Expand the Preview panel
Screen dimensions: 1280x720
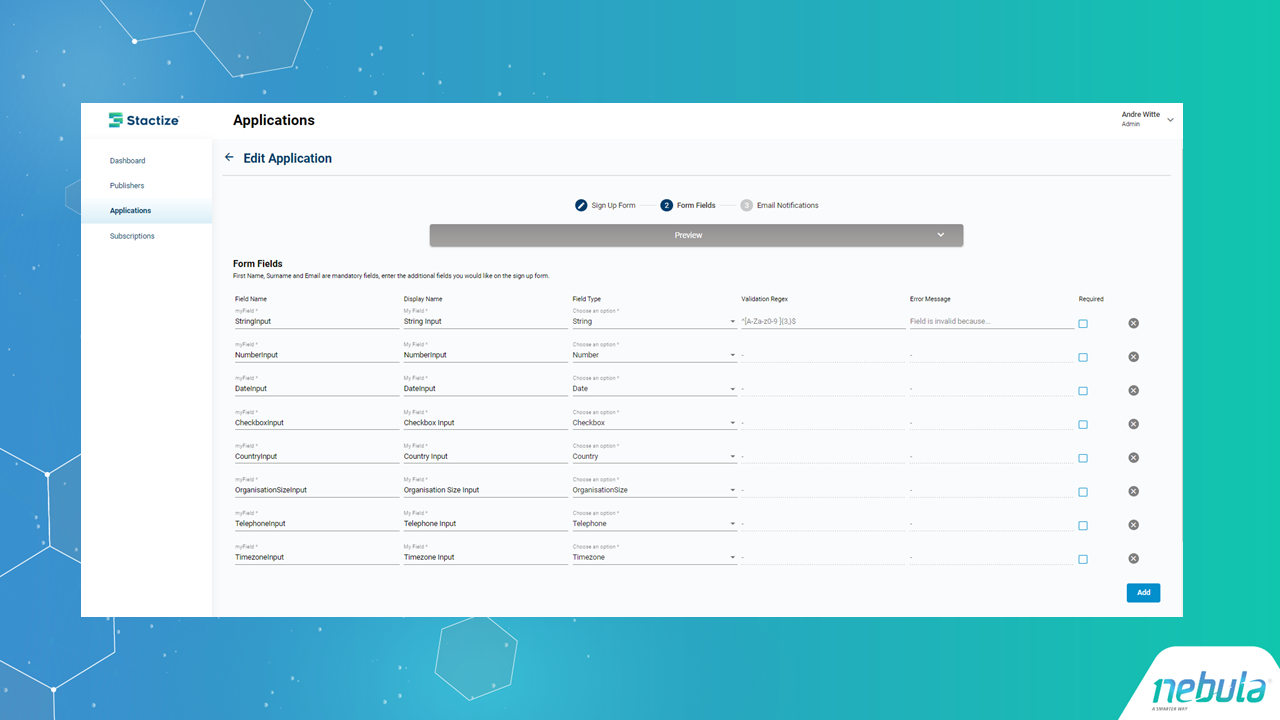pyautogui.click(x=696, y=235)
